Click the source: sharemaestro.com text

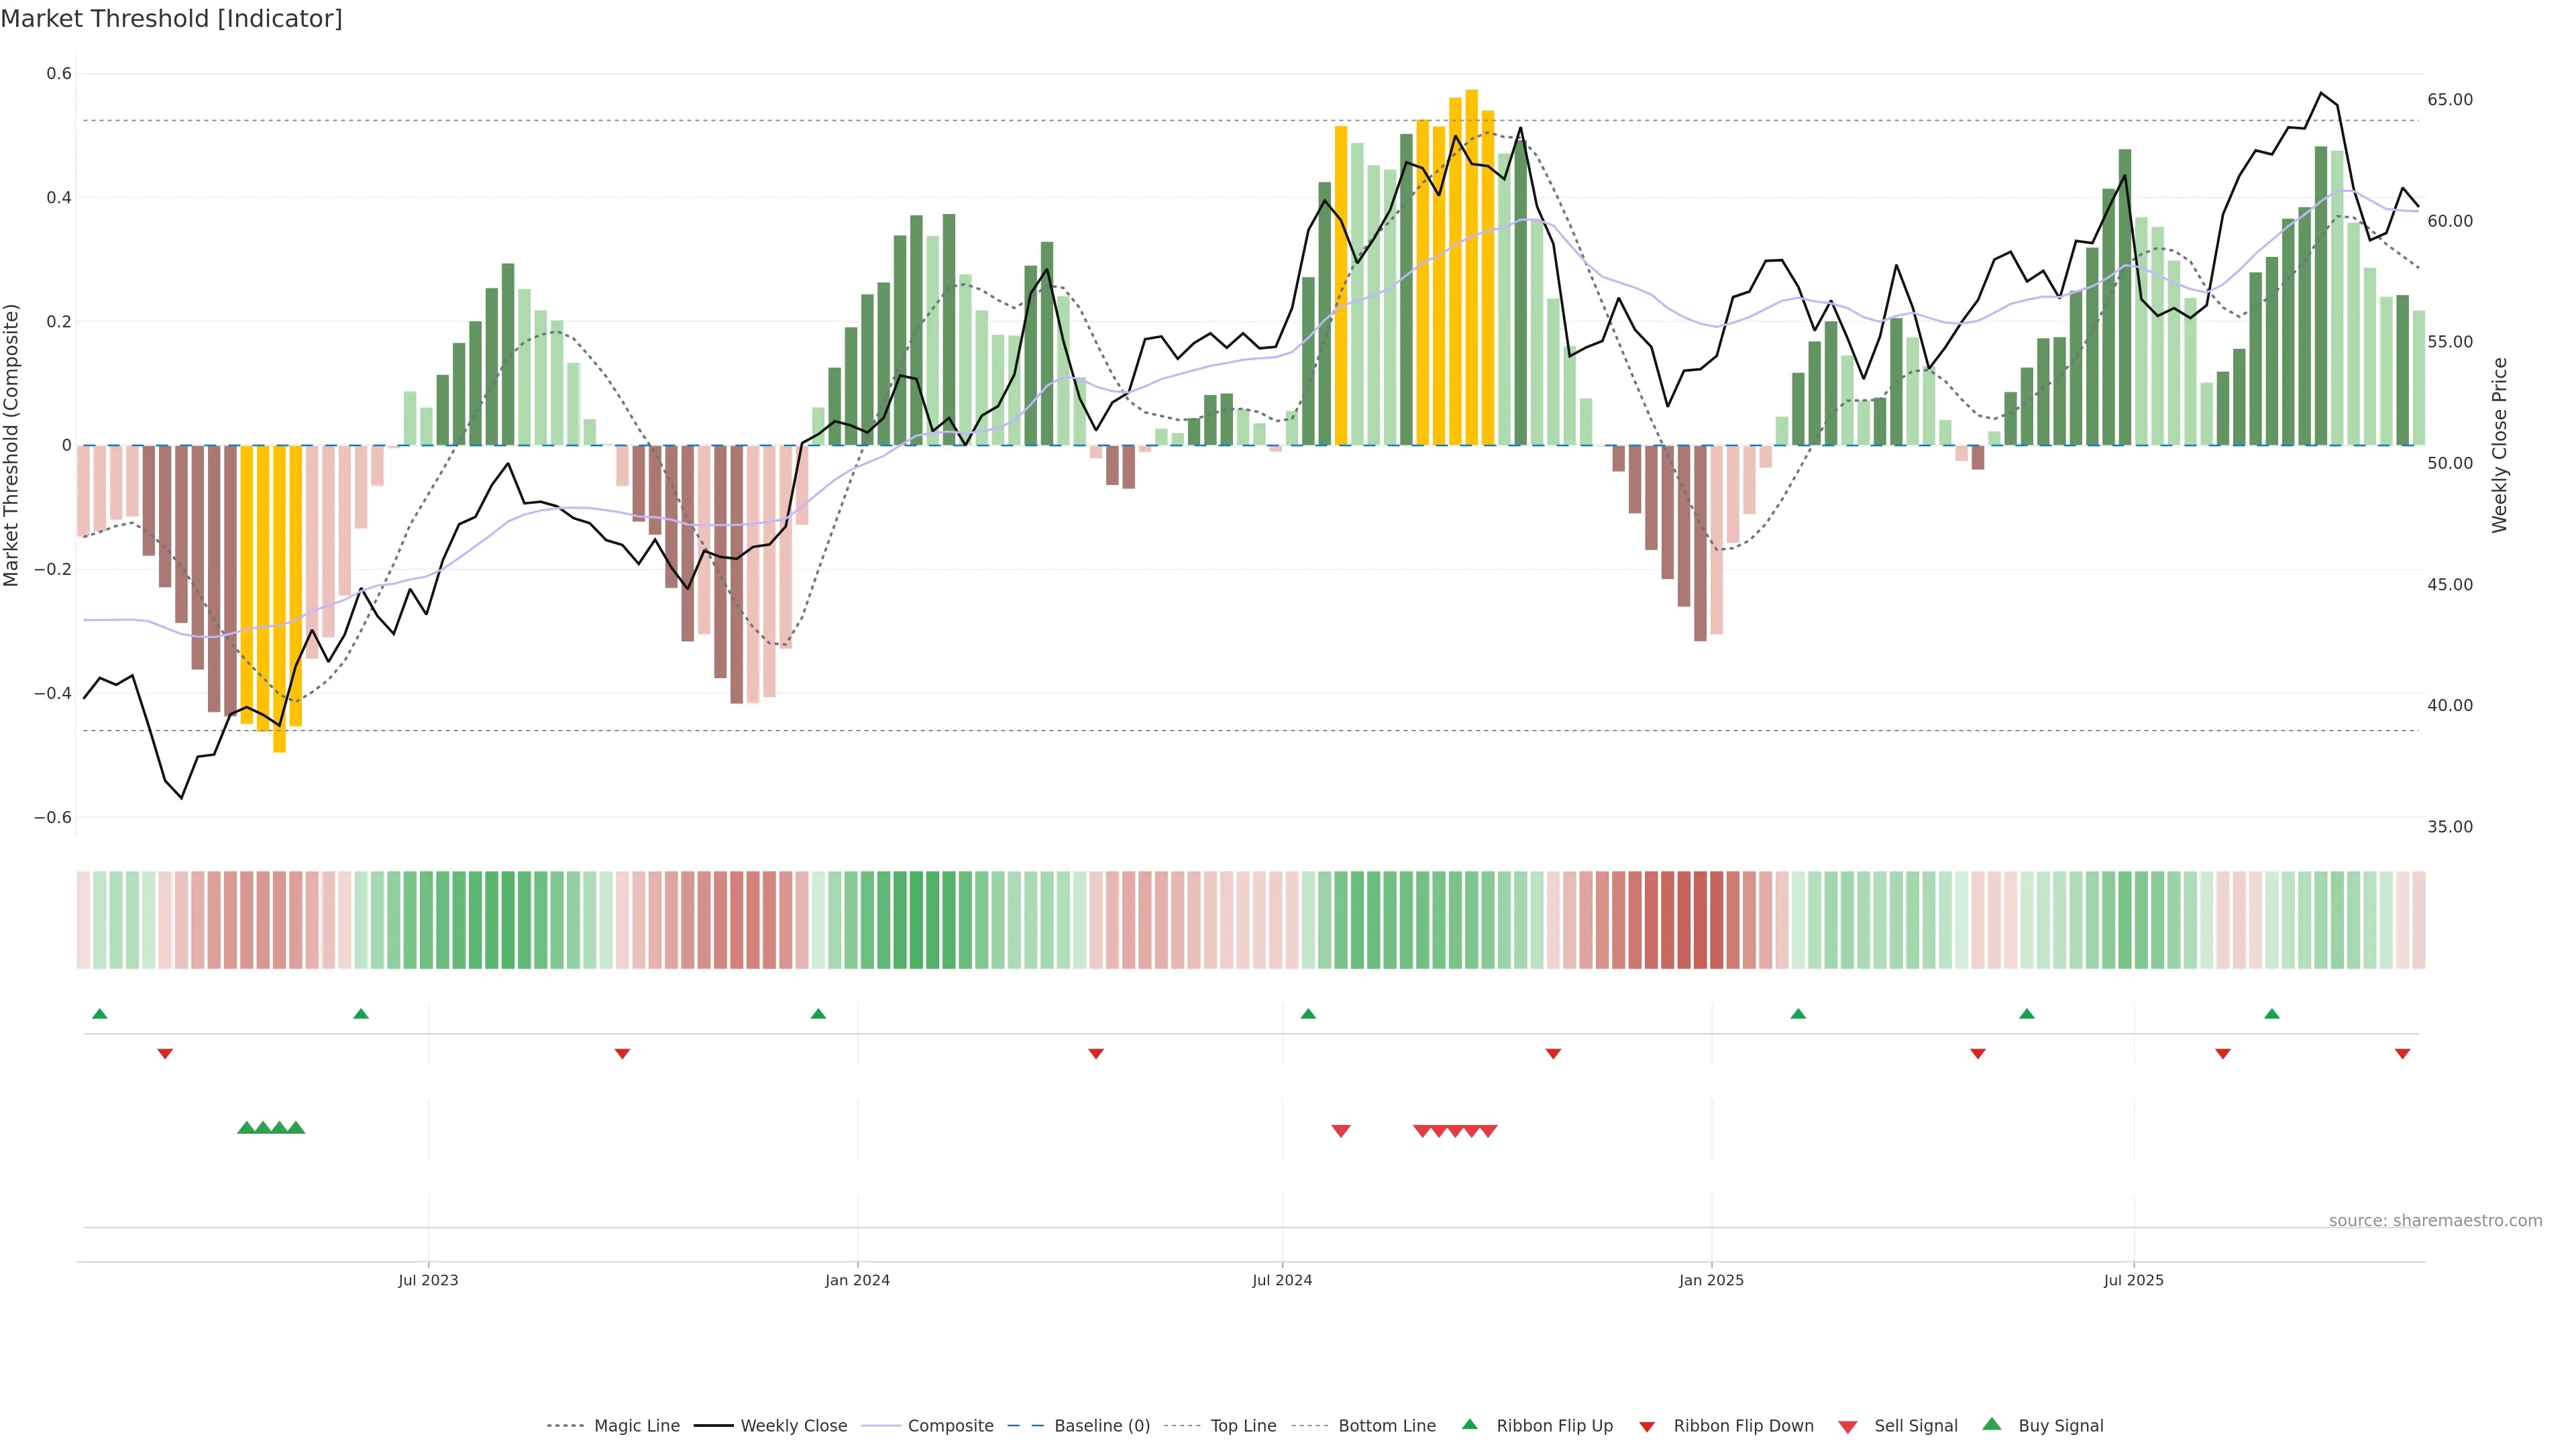tap(2435, 1221)
